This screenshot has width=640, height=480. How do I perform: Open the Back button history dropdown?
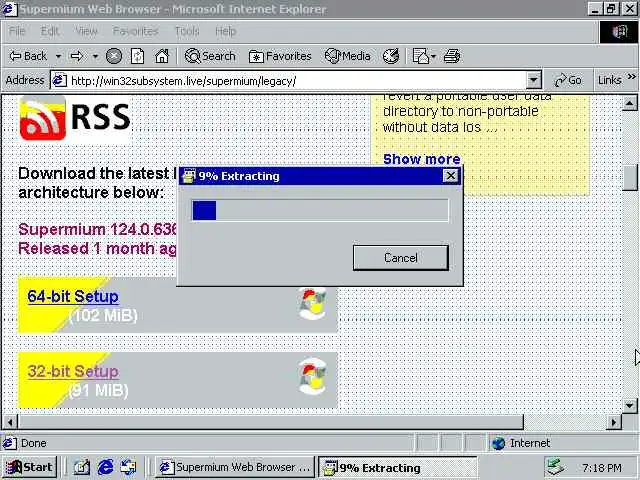pos(58,56)
